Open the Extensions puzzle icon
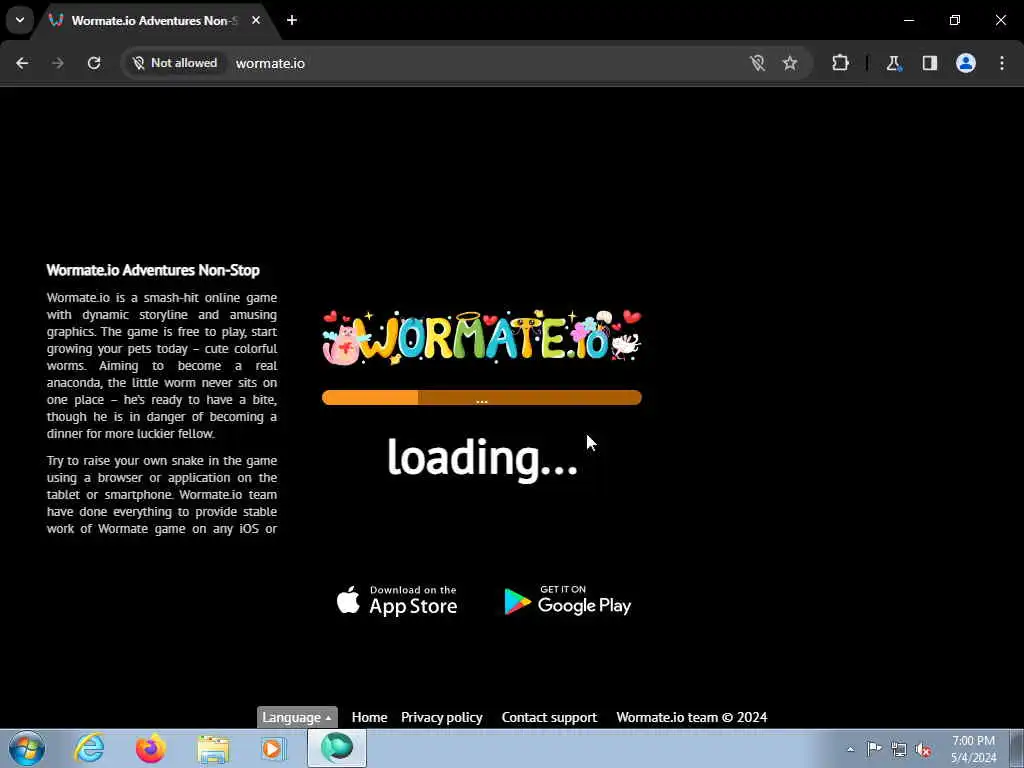This screenshot has width=1024, height=768. coord(840,63)
